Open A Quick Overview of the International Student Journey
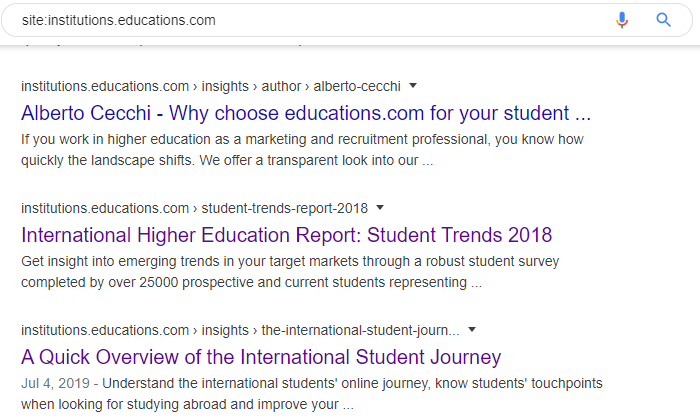Viewport: 700px width, 420px height. pos(261,357)
